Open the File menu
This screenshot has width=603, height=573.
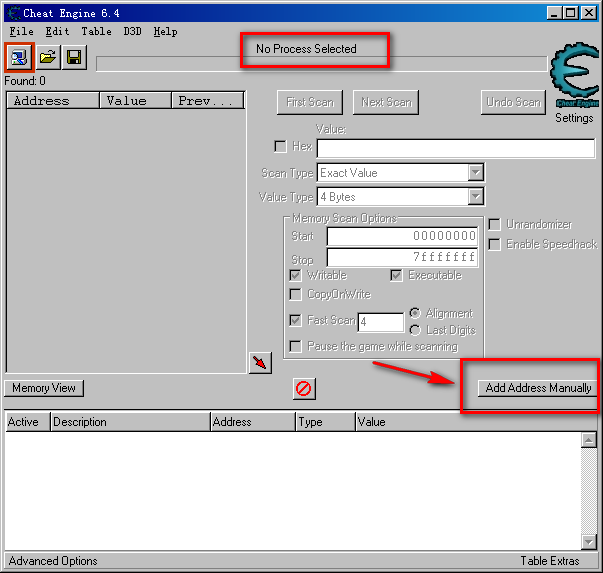coord(22,32)
